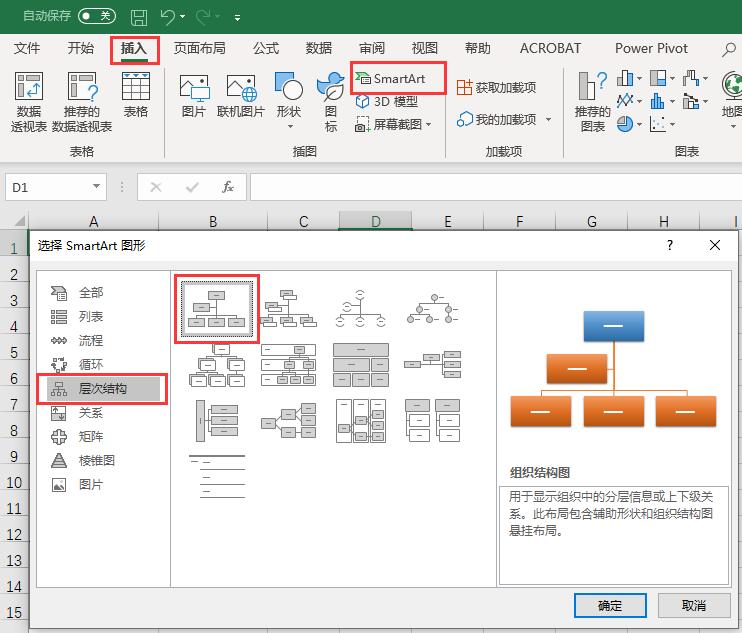This screenshot has height=633, width=742.
Task: Click the Save icon in title bar
Action: (x=139, y=17)
